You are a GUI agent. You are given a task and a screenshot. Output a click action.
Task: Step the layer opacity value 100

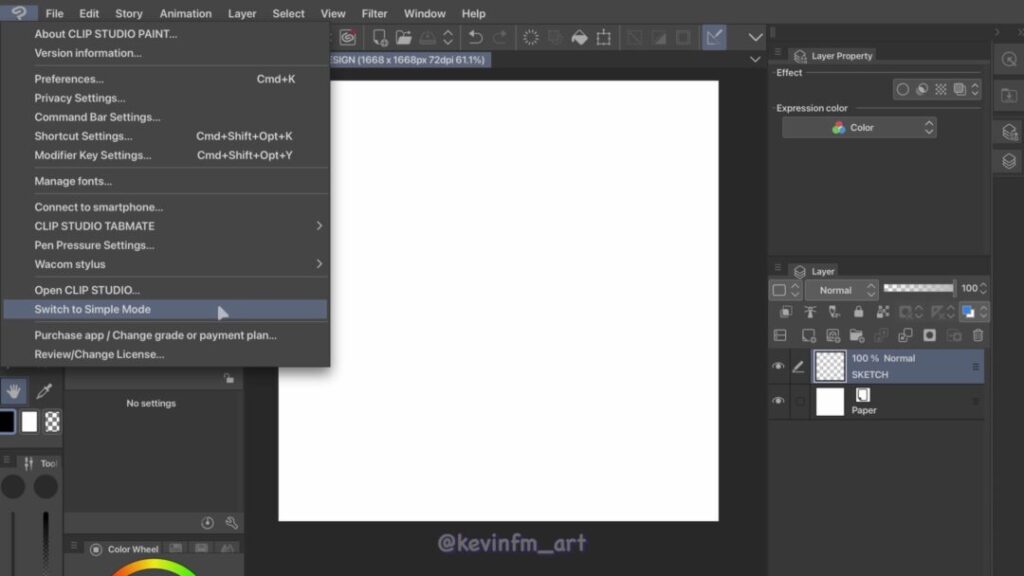(x=983, y=288)
